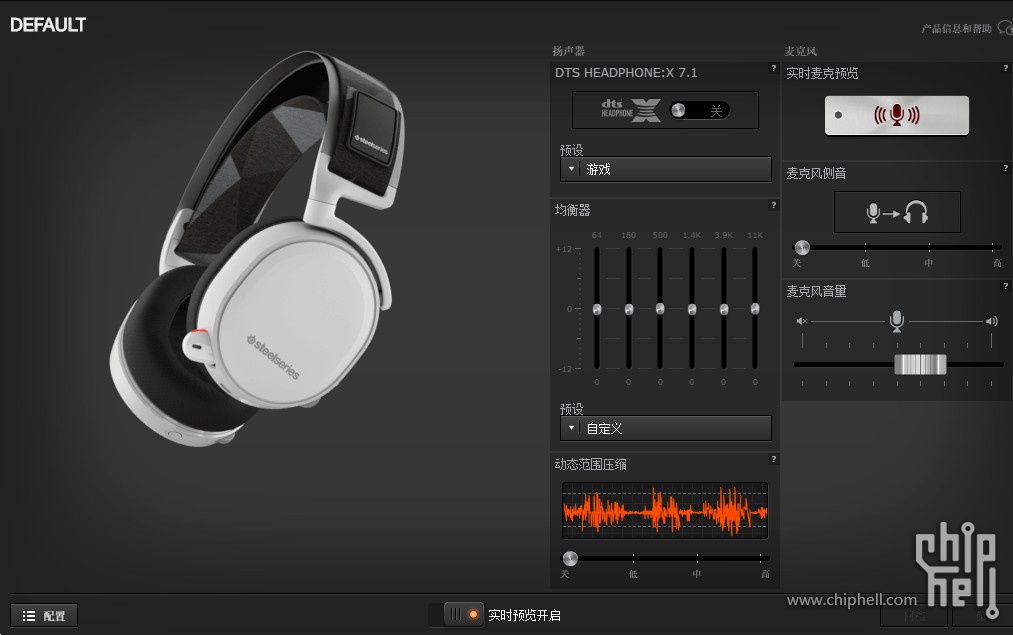This screenshot has height=635, width=1013.
Task: Click the microphone sidetone slider knob
Action: [802, 247]
